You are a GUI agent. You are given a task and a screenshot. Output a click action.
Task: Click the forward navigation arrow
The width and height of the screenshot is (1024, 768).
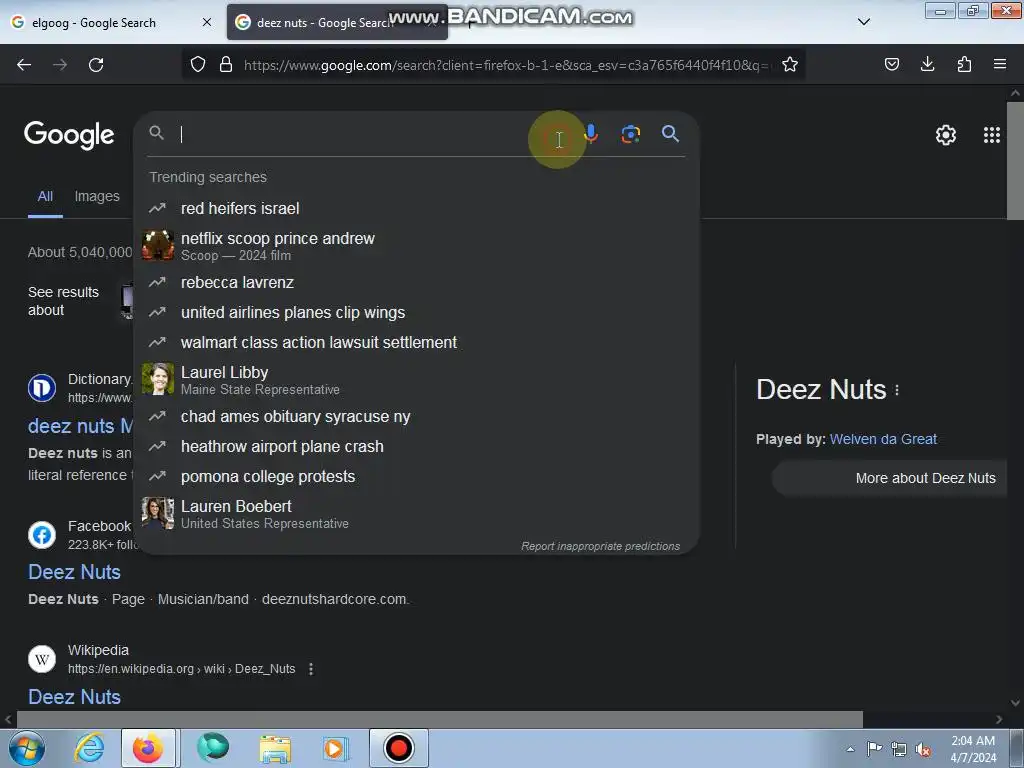click(60, 65)
